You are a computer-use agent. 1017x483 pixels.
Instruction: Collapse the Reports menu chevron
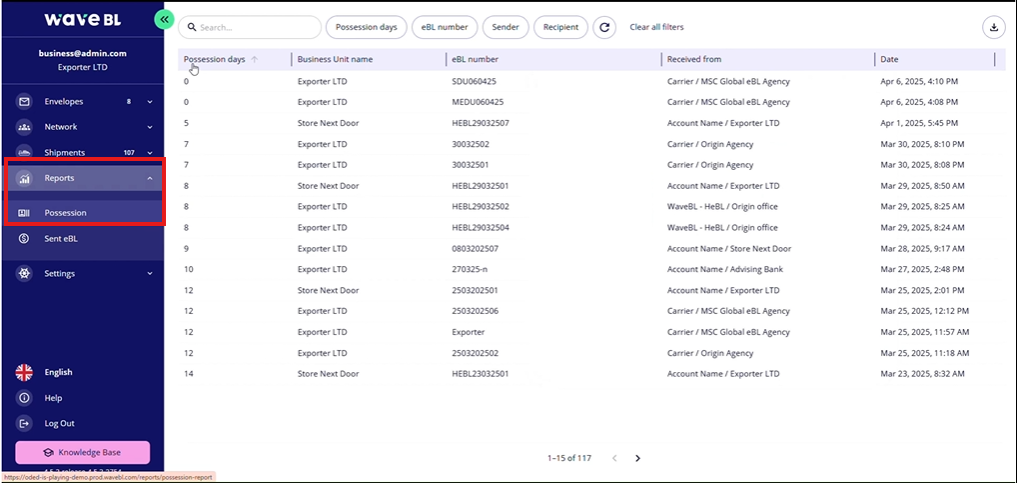tap(150, 178)
